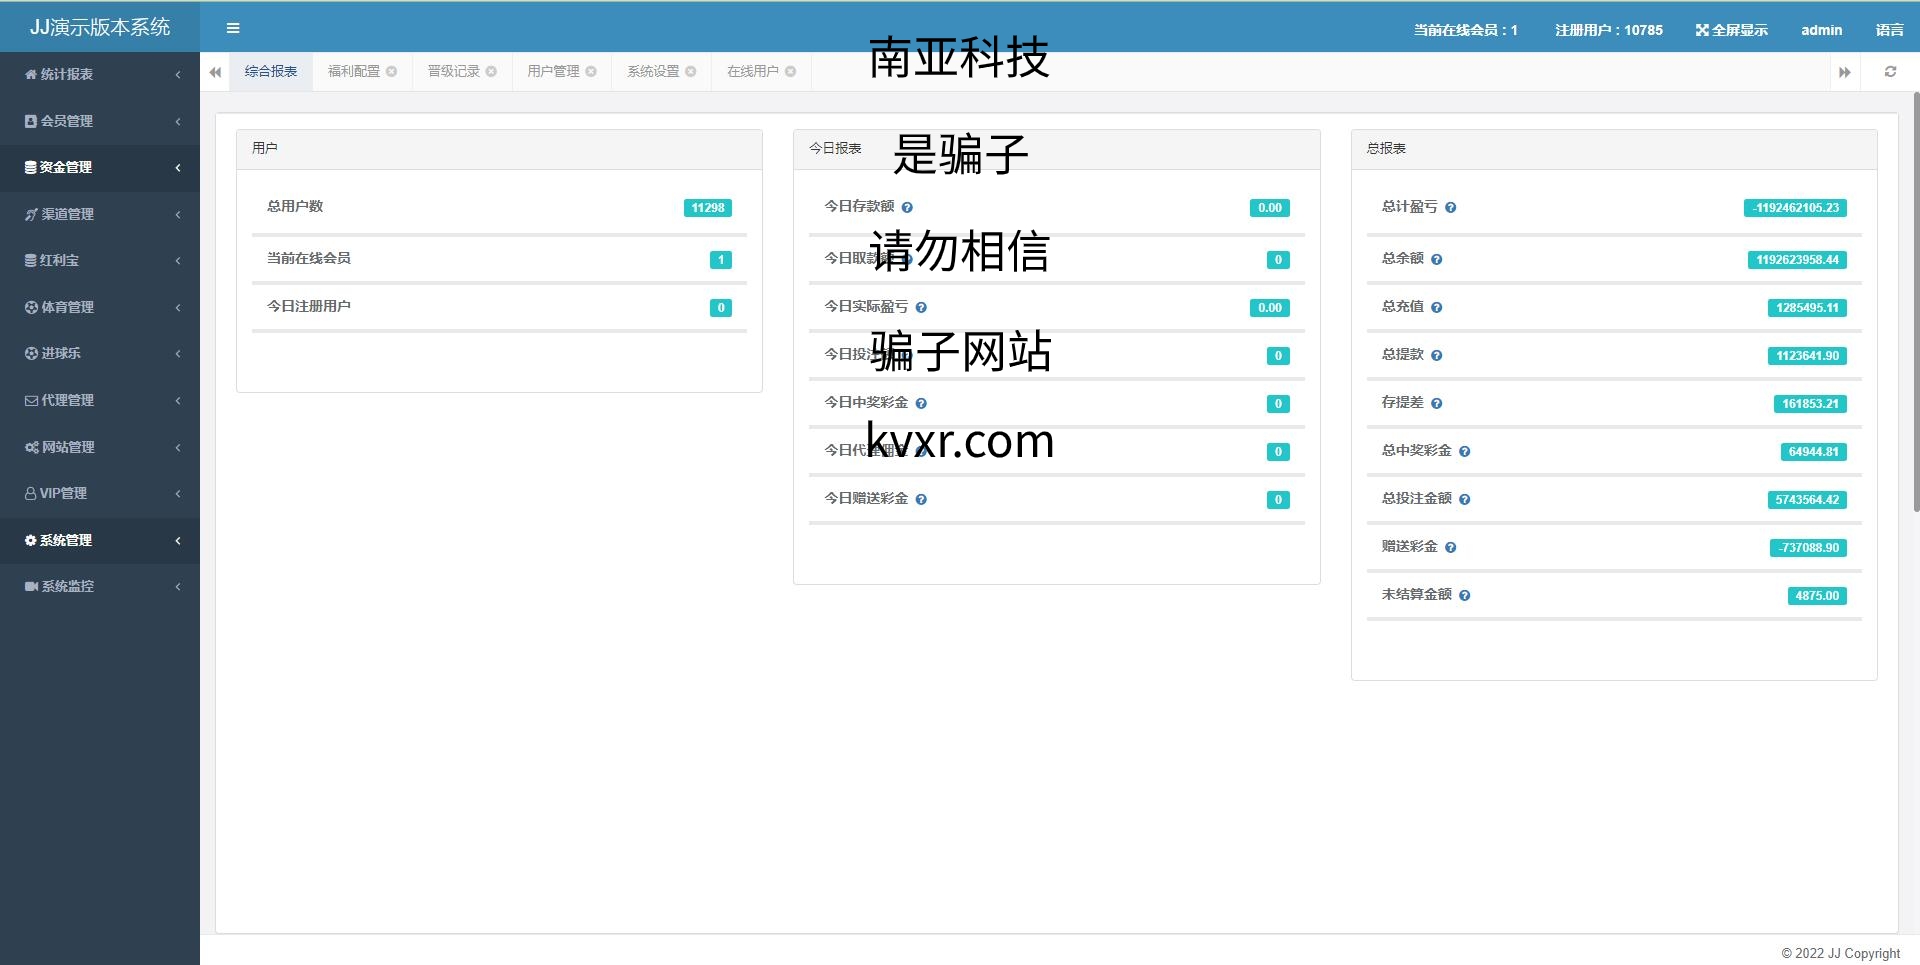Click help icon next to 总投注金额
This screenshot has width=1920, height=965.
[x=1464, y=500]
